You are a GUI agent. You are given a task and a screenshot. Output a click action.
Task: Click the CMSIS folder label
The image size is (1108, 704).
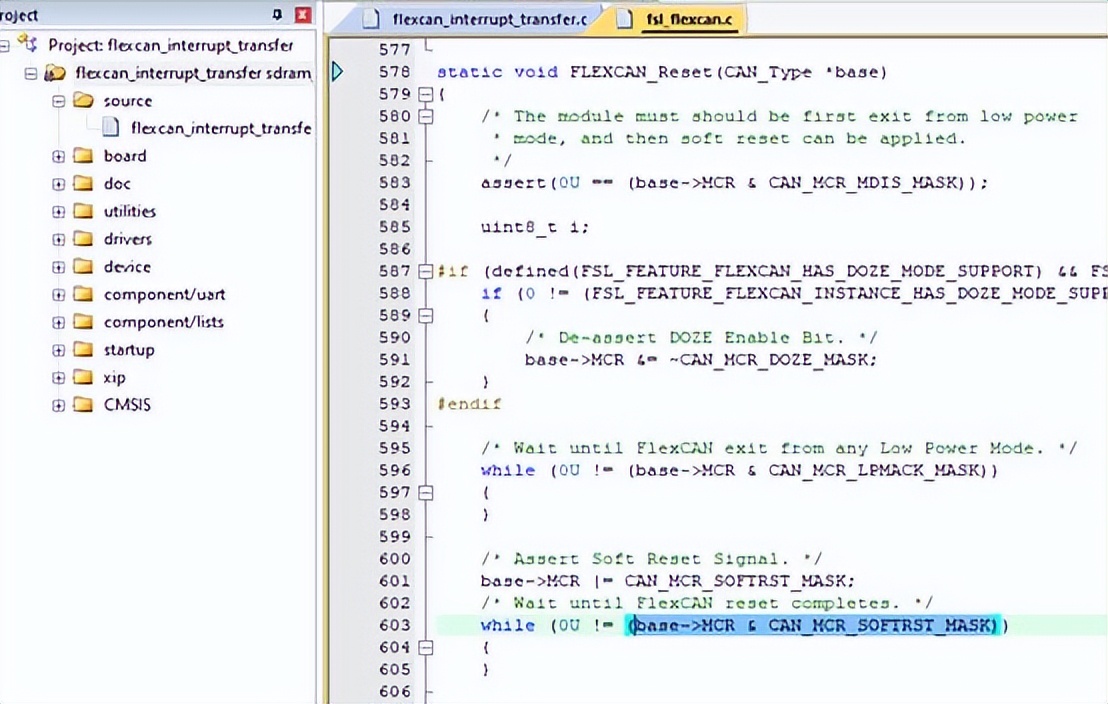[127, 405]
